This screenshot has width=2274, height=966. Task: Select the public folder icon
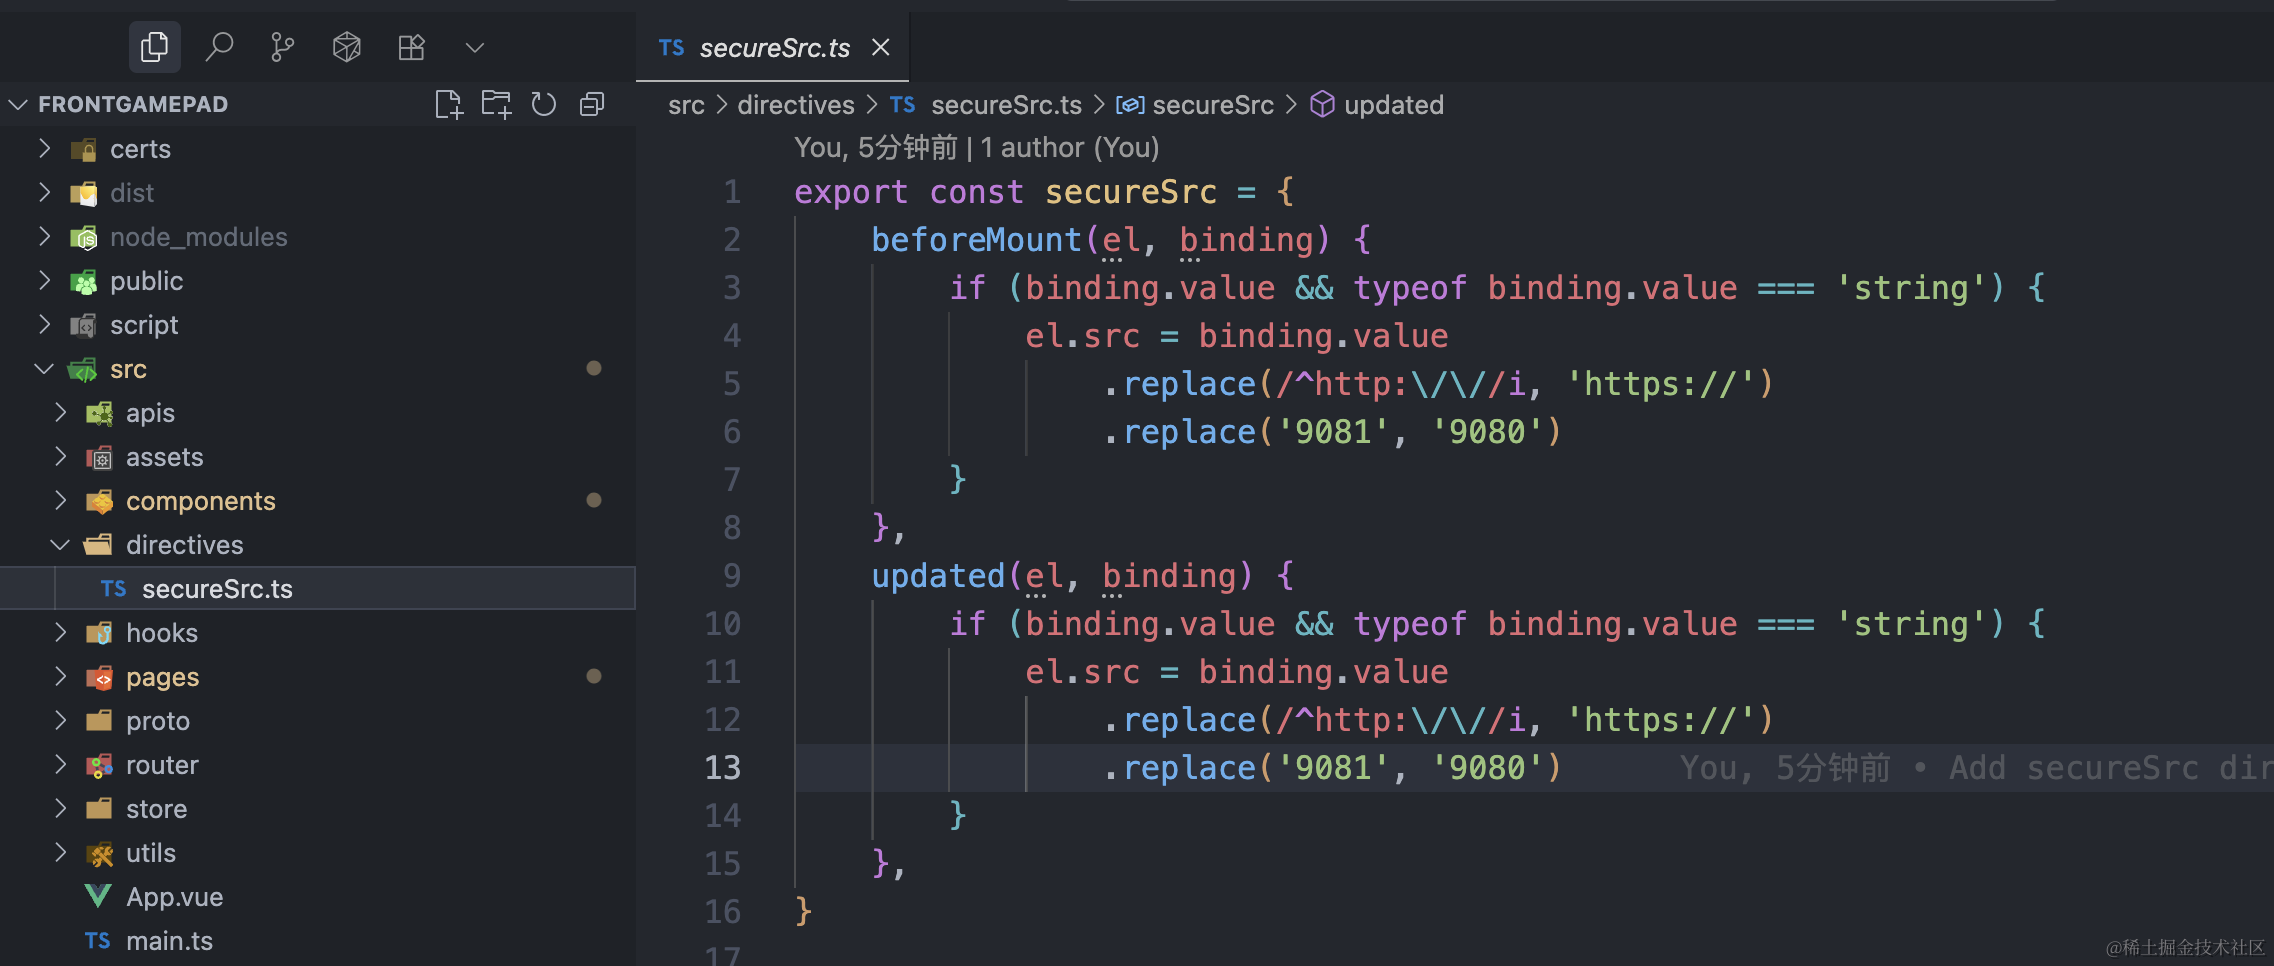[x=84, y=281]
